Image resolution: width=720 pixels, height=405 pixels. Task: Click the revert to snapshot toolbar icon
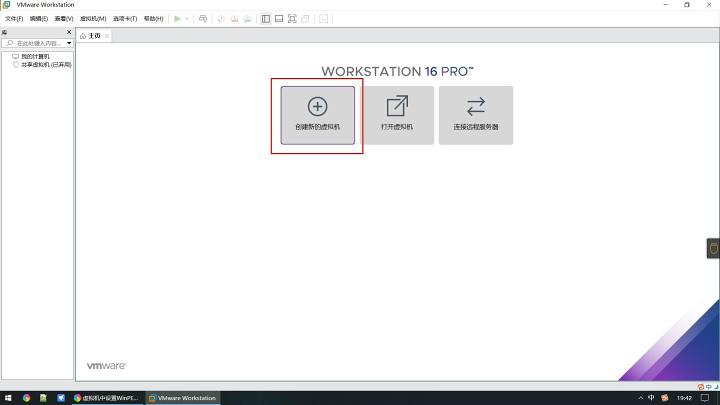pos(235,19)
